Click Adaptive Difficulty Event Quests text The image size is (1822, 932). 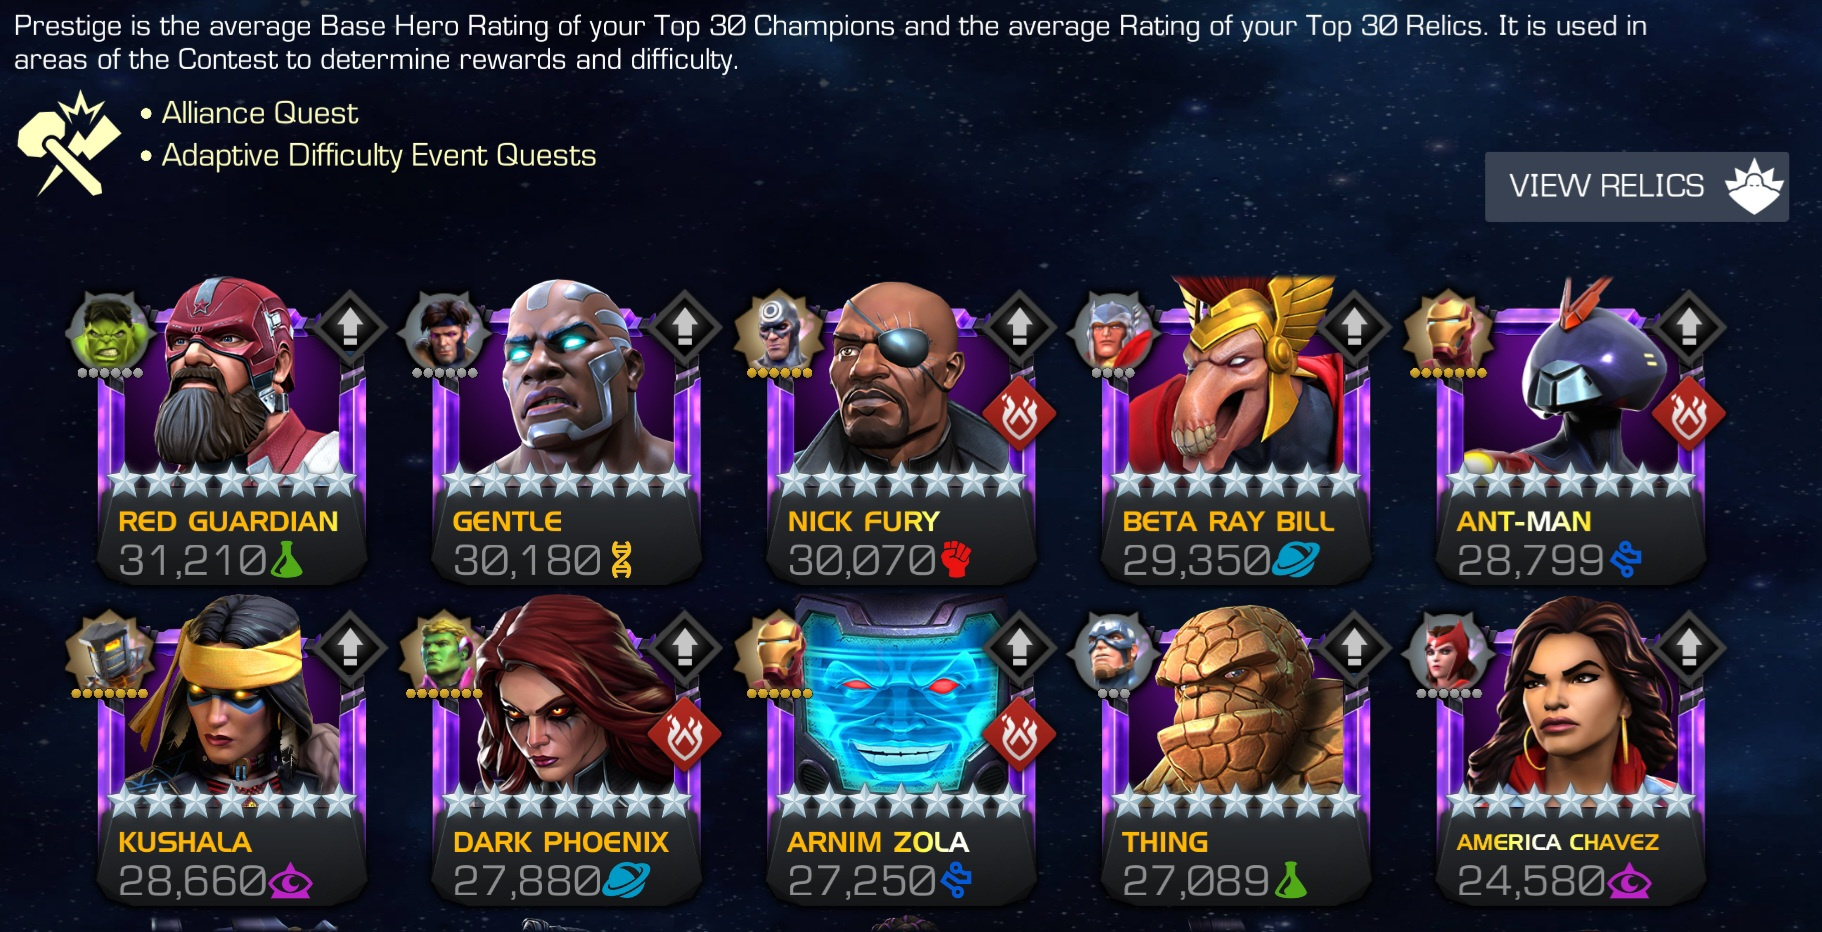(378, 155)
